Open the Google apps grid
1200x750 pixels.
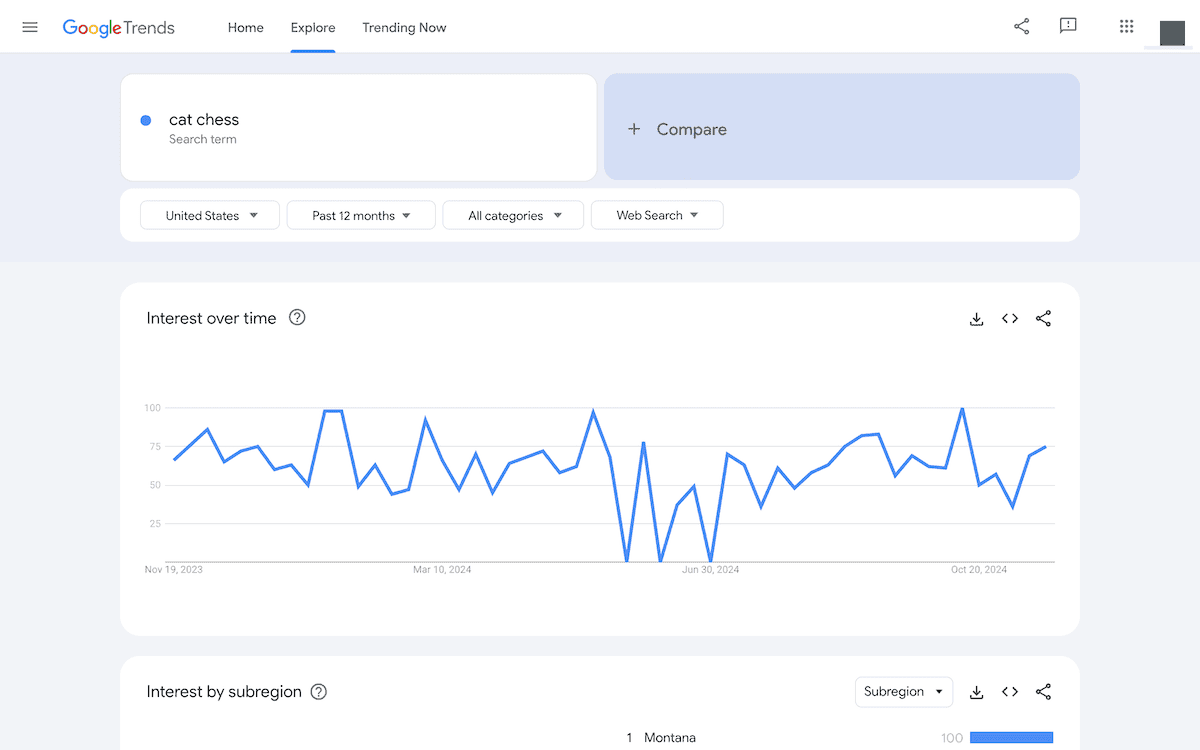tap(1127, 27)
